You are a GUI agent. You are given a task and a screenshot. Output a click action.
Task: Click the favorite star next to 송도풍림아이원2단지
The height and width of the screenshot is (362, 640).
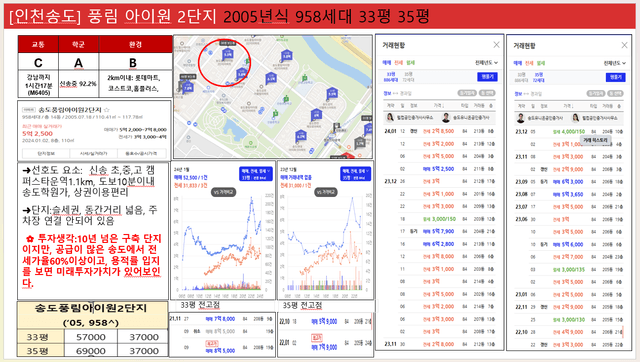click(x=107, y=110)
